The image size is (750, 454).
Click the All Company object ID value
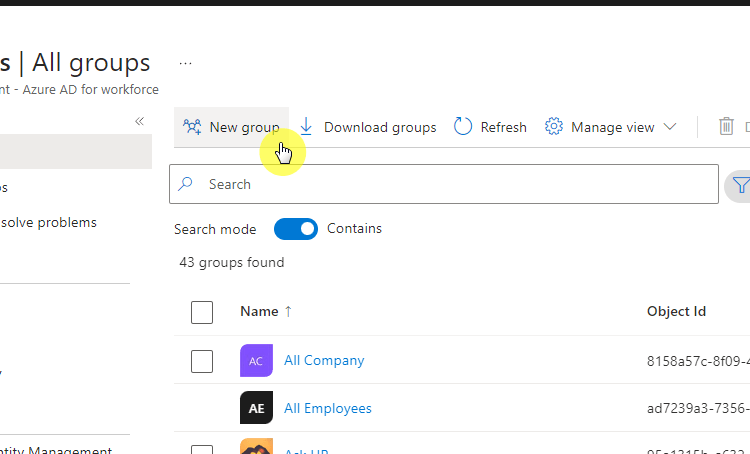pyautogui.click(x=698, y=361)
